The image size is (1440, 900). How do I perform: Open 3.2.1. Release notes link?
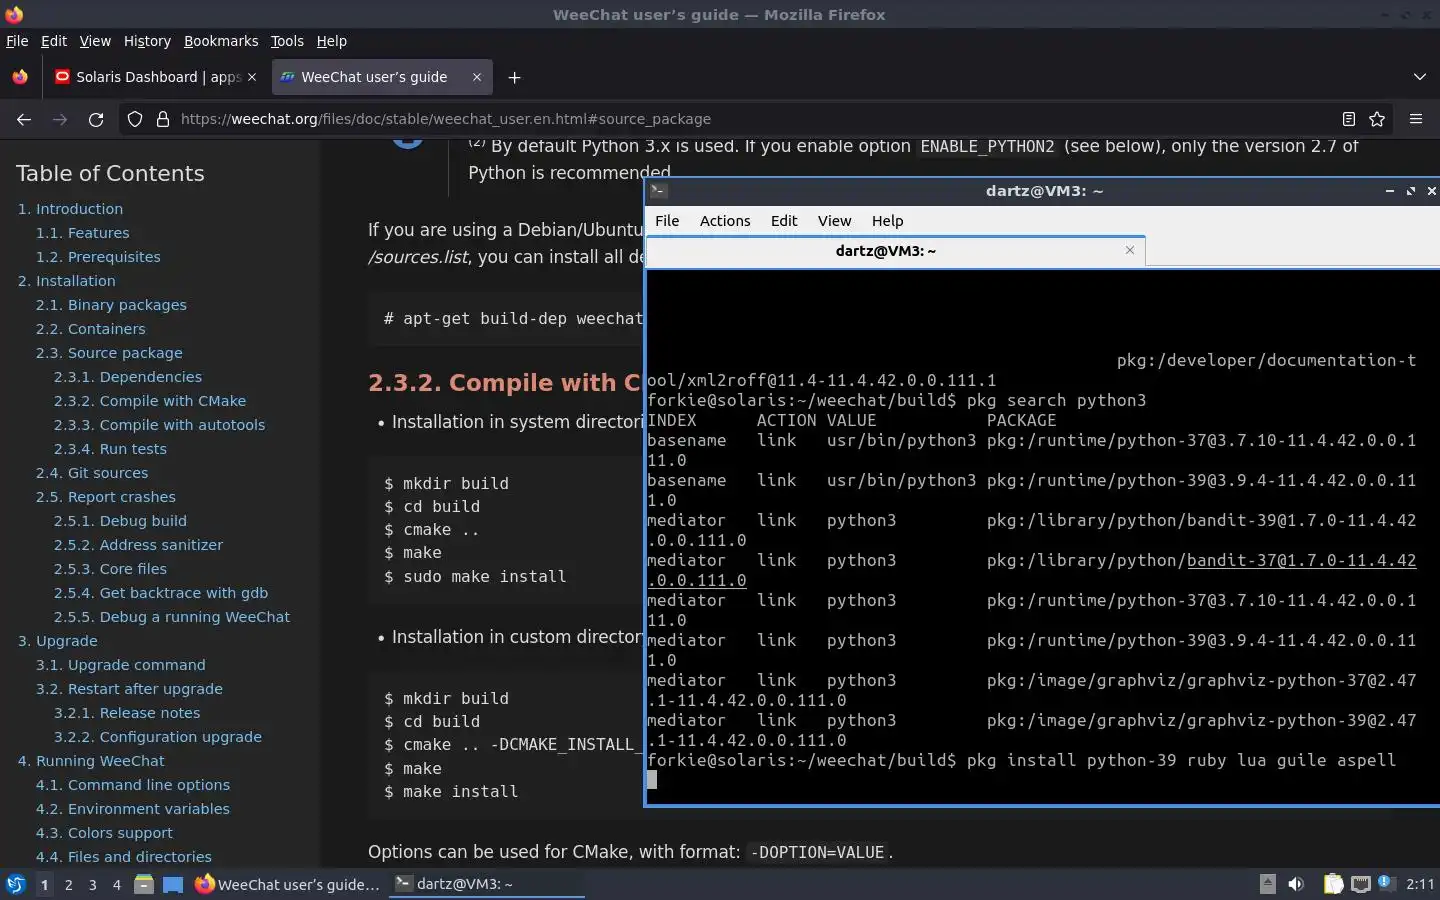(127, 713)
